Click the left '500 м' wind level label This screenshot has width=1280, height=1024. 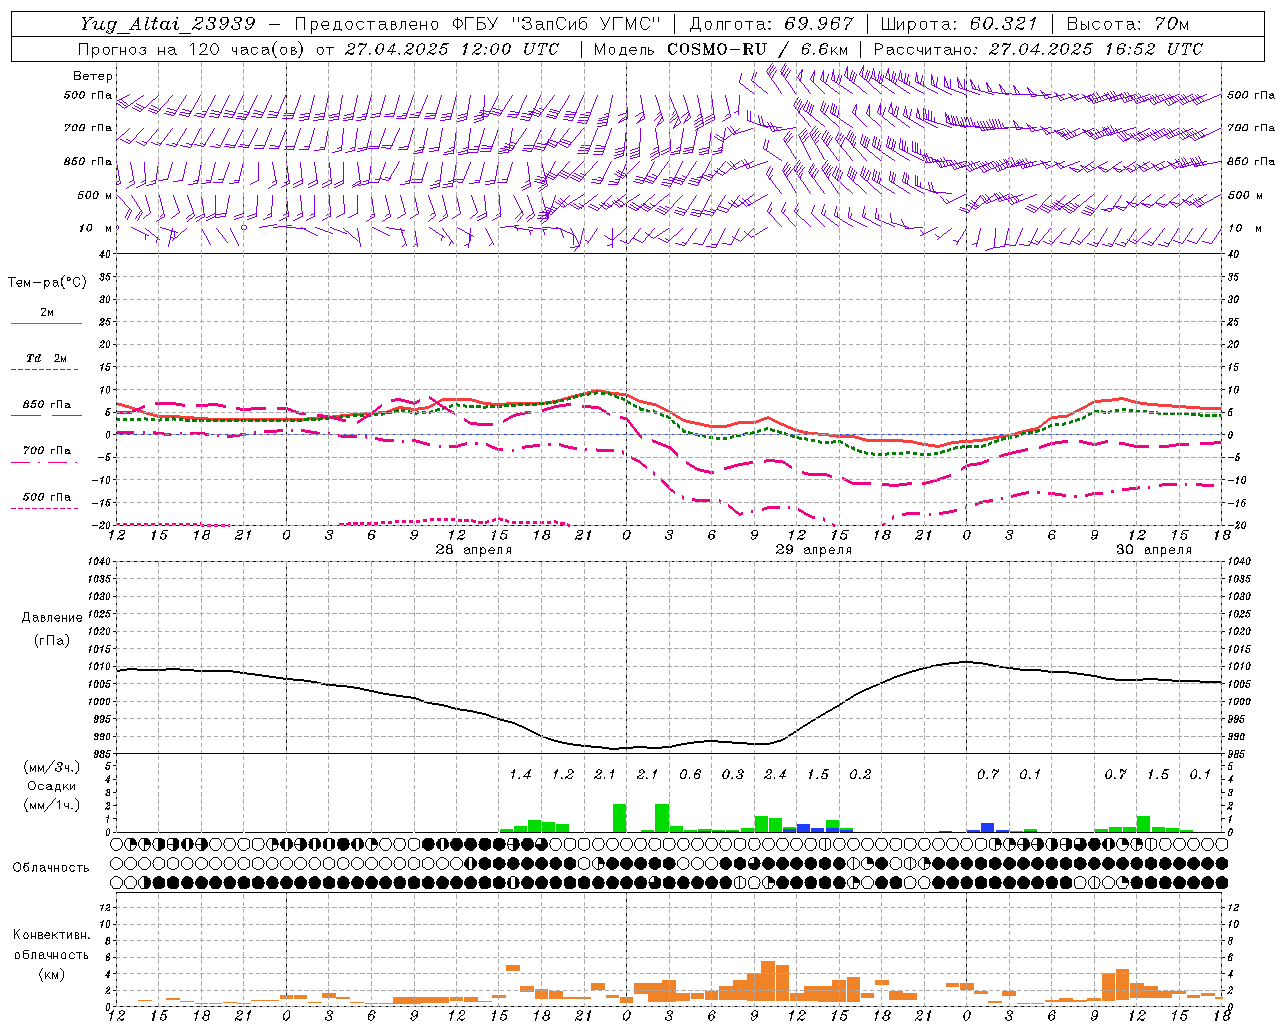pos(95,195)
